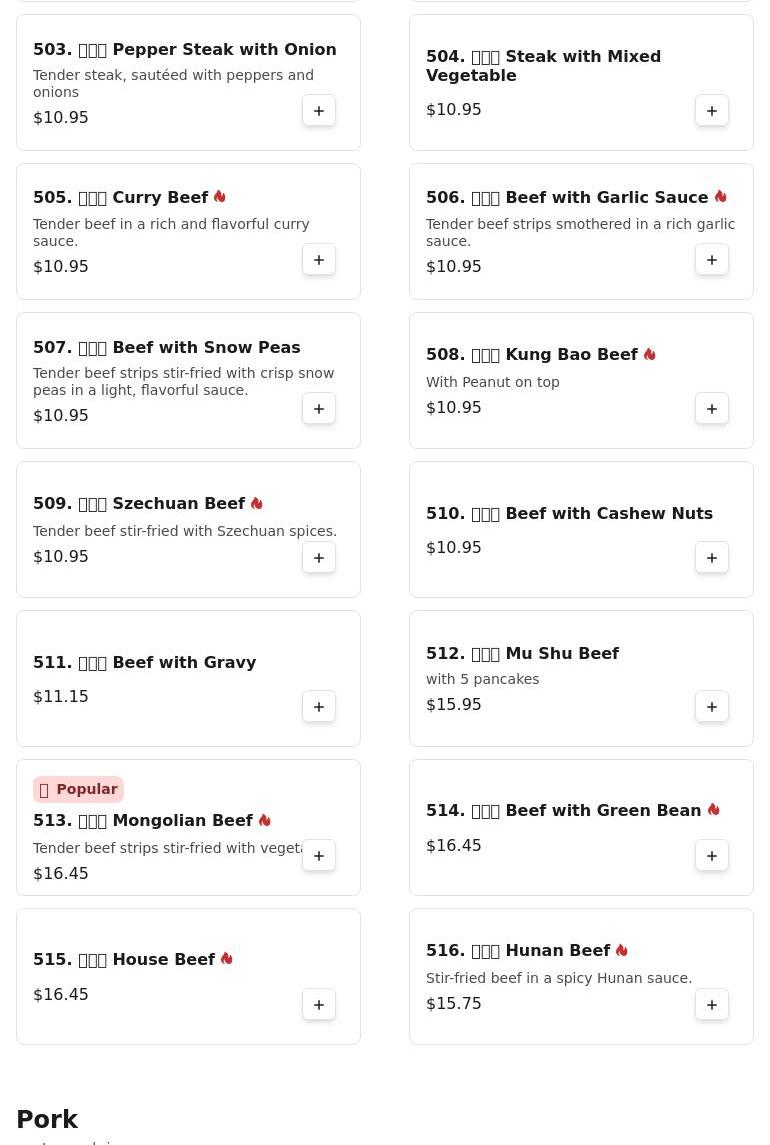
Task: Add Beef with Garlic Sauce item
Action: coord(712,260)
